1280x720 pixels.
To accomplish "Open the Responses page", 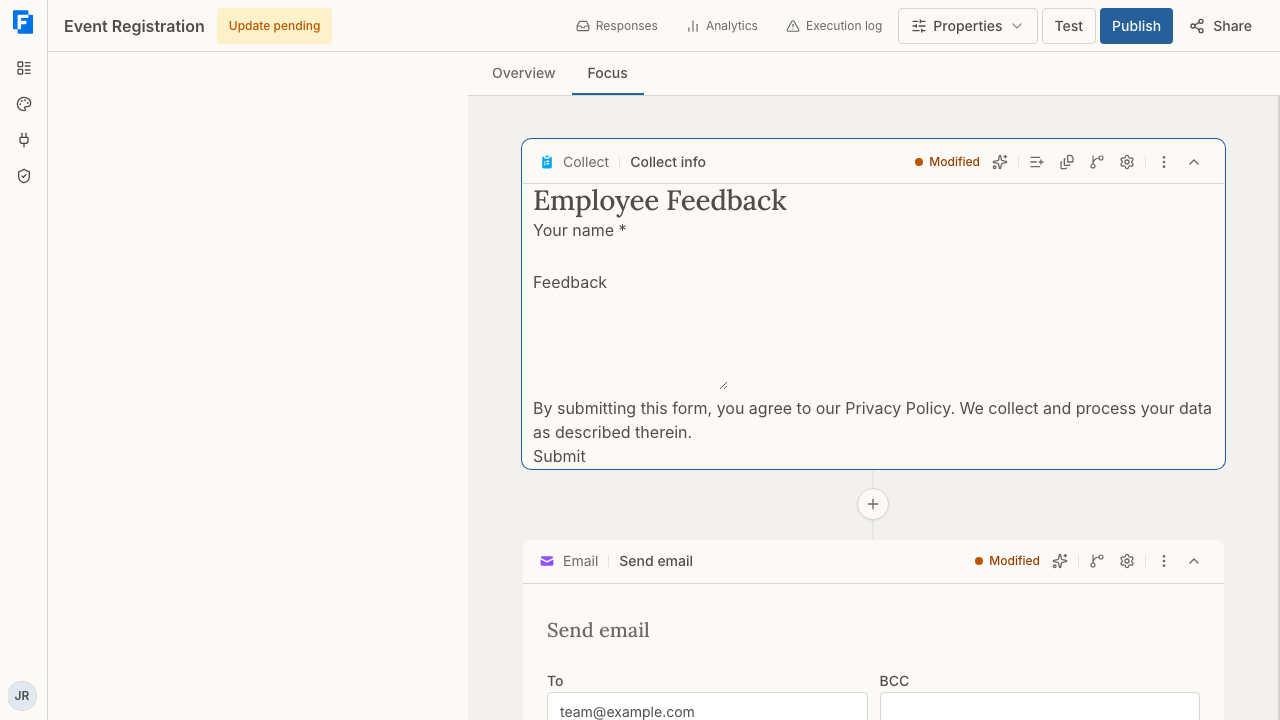I will (617, 26).
